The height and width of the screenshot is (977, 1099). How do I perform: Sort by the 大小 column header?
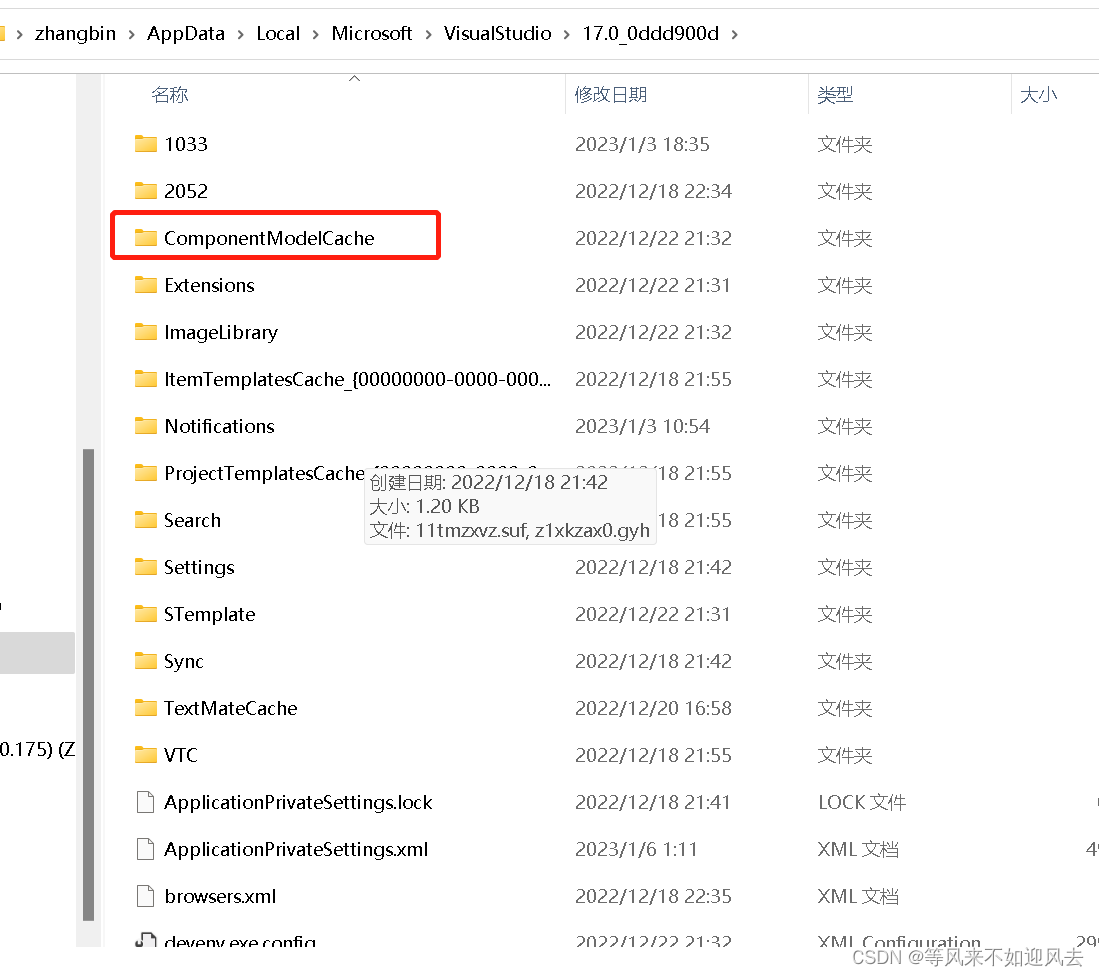click(x=1038, y=95)
